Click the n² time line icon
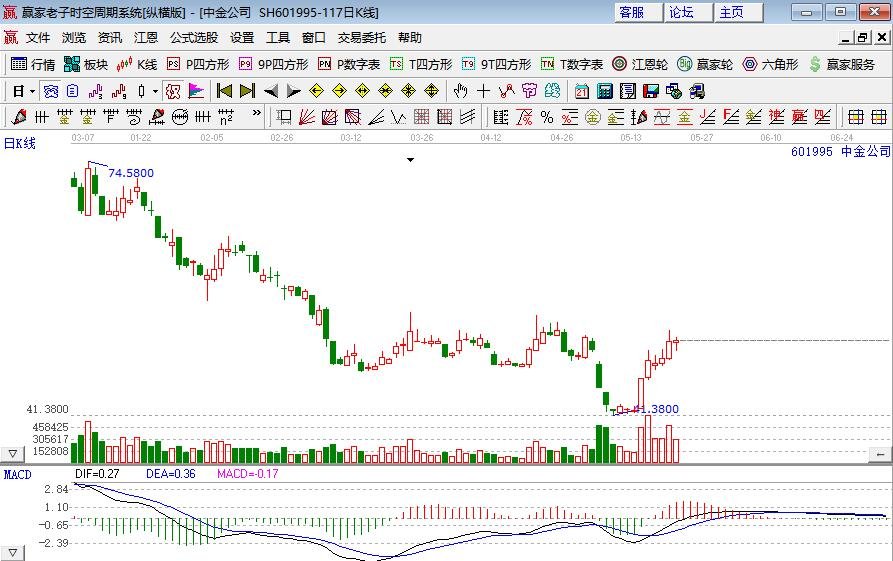 pos(226,117)
